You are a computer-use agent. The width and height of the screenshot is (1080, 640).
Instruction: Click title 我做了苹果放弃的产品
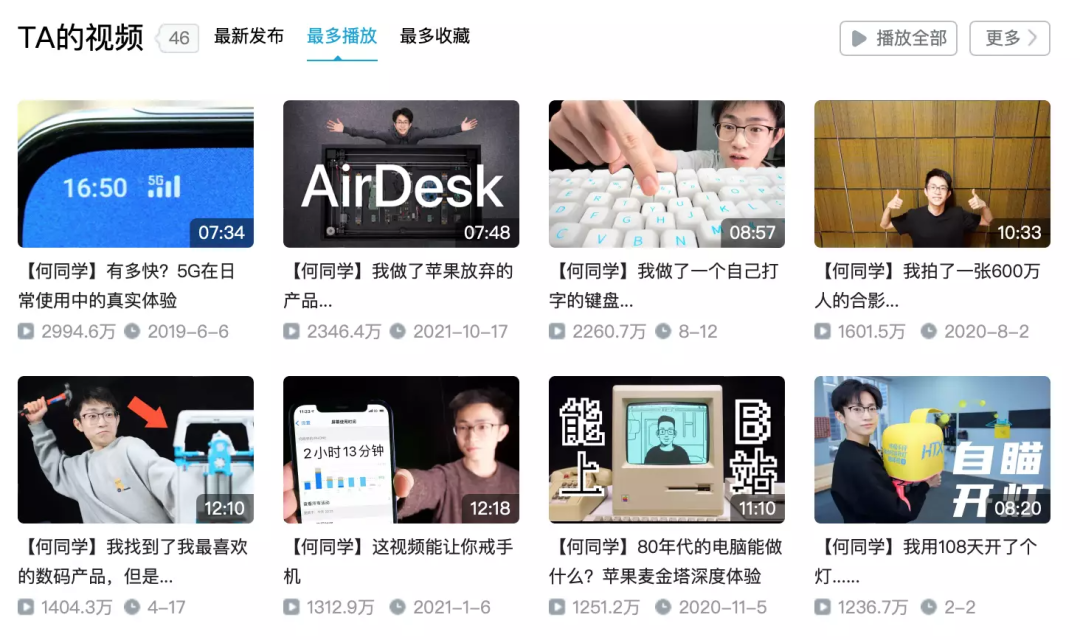(398, 285)
